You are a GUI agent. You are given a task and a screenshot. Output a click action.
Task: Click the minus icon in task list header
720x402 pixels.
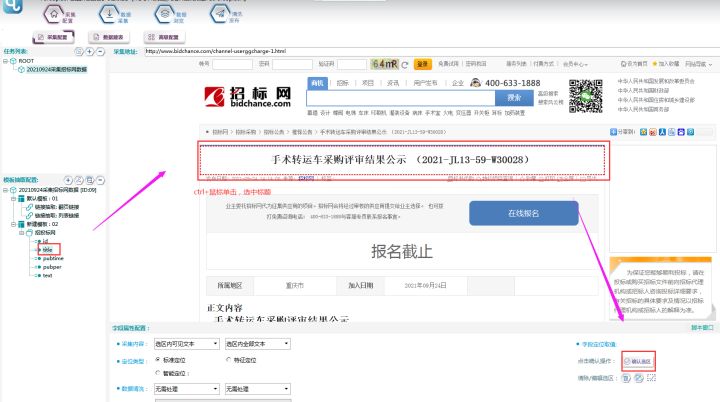point(100,51)
